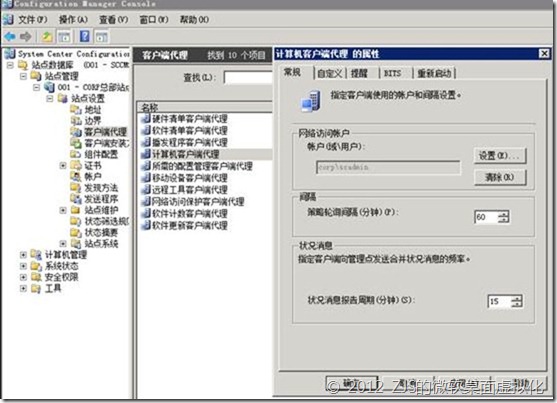
Task: Select 硬件清单客户端代理 in the list
Action: click(x=190, y=119)
